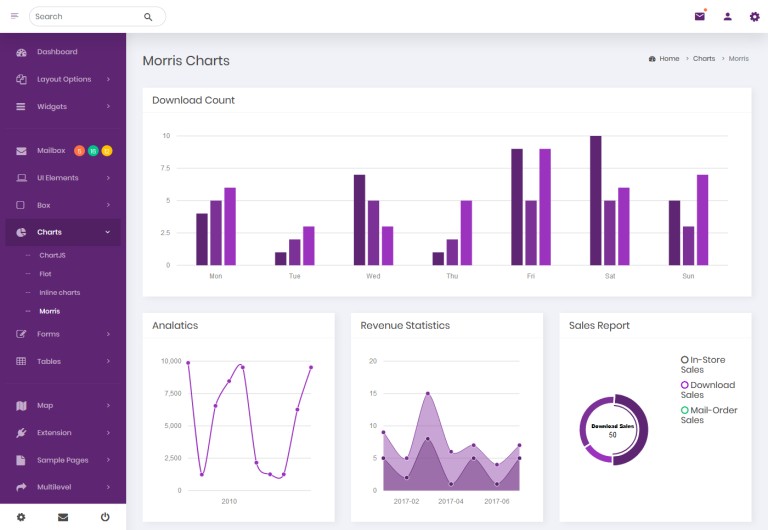This screenshot has height=530, width=768.
Task: Expand the Box submenu arrow
Action: coord(108,205)
